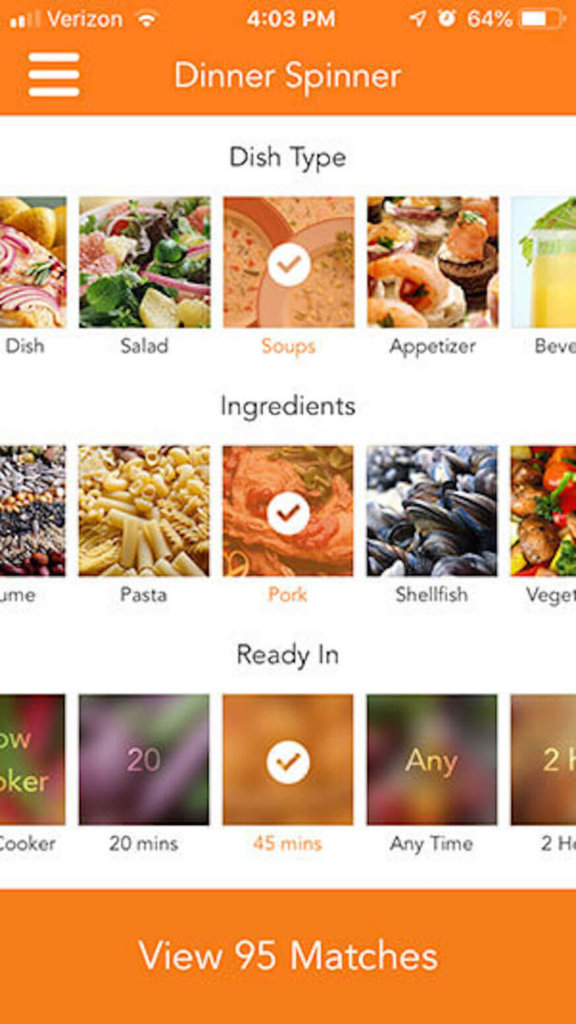Open the Dinner Spinner title bar
The width and height of the screenshot is (576, 1024).
[x=288, y=74]
